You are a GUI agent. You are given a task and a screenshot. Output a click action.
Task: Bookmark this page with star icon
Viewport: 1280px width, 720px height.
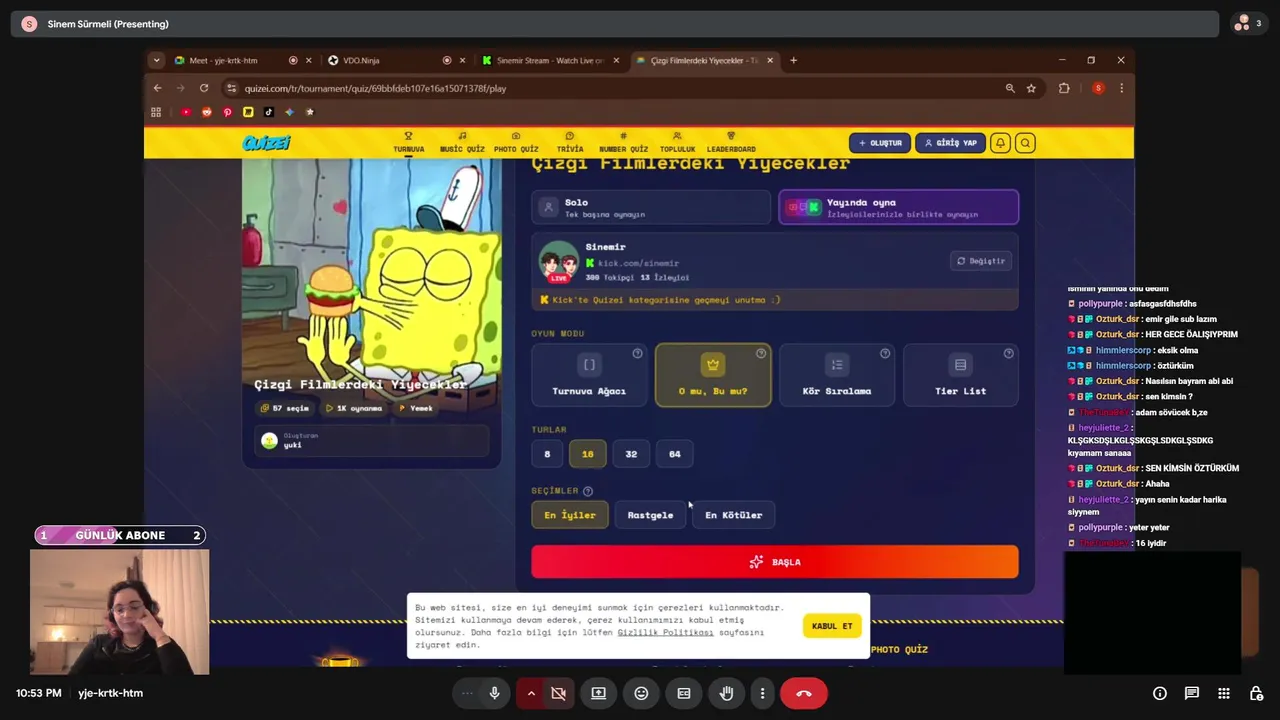(1031, 88)
